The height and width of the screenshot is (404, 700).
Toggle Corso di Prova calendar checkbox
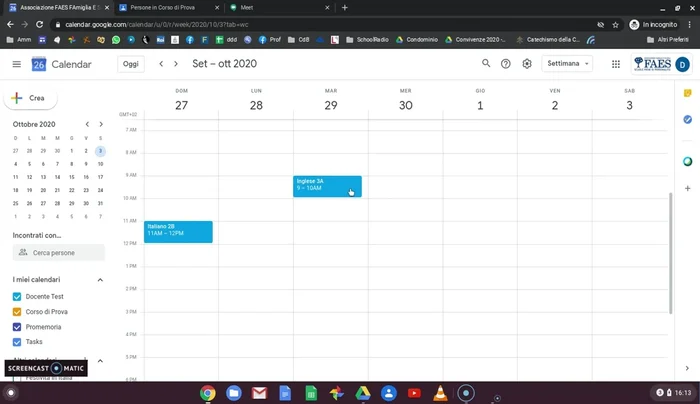click(x=17, y=312)
